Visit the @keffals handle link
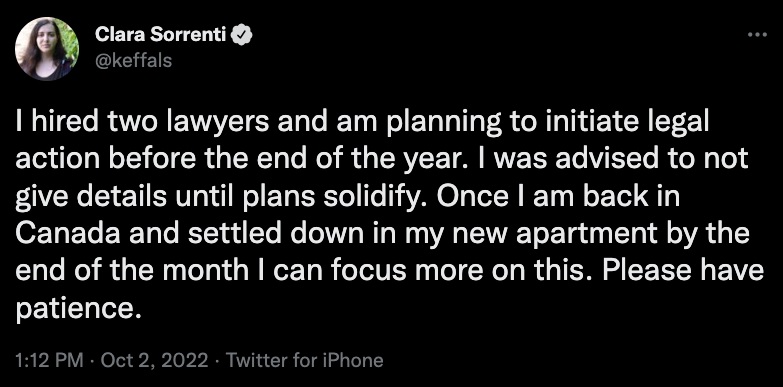Image resolution: width=783 pixels, height=387 pixels. pyautogui.click(x=133, y=60)
